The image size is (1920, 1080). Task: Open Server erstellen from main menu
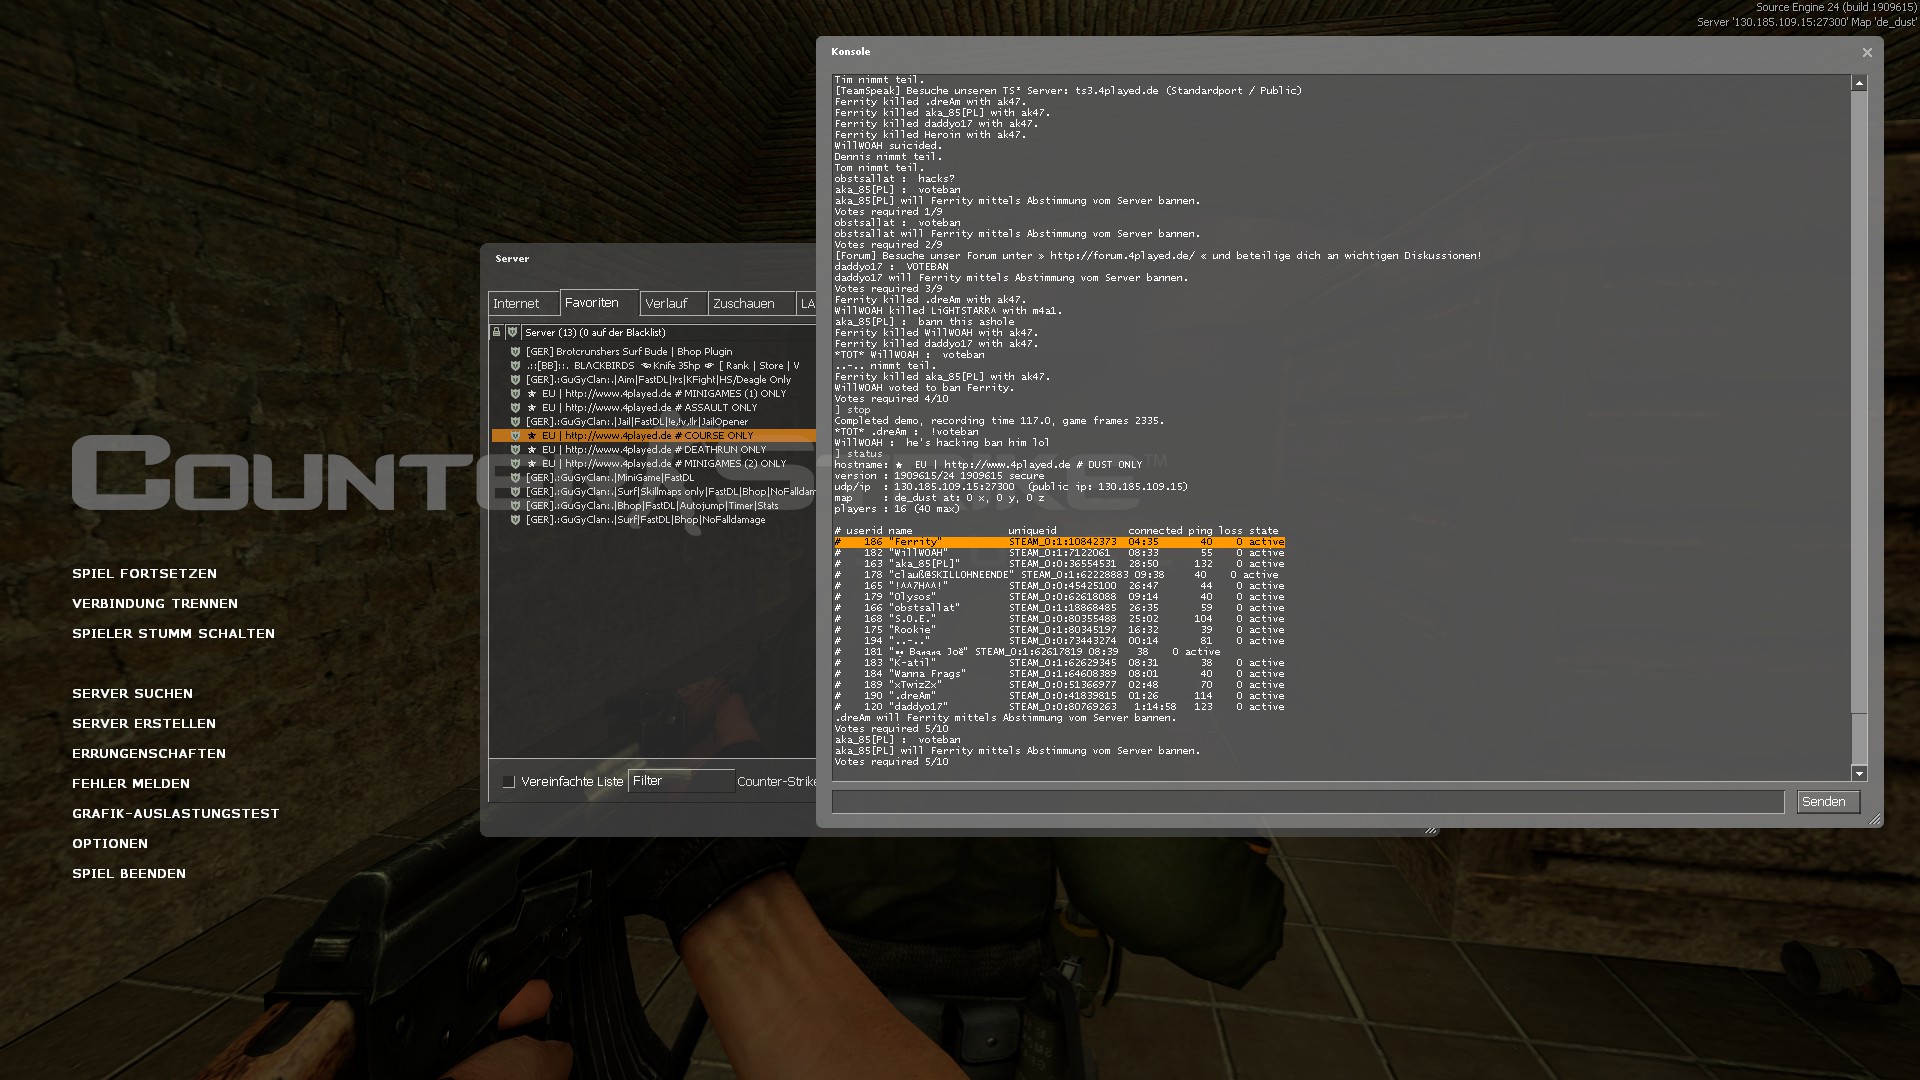point(144,724)
